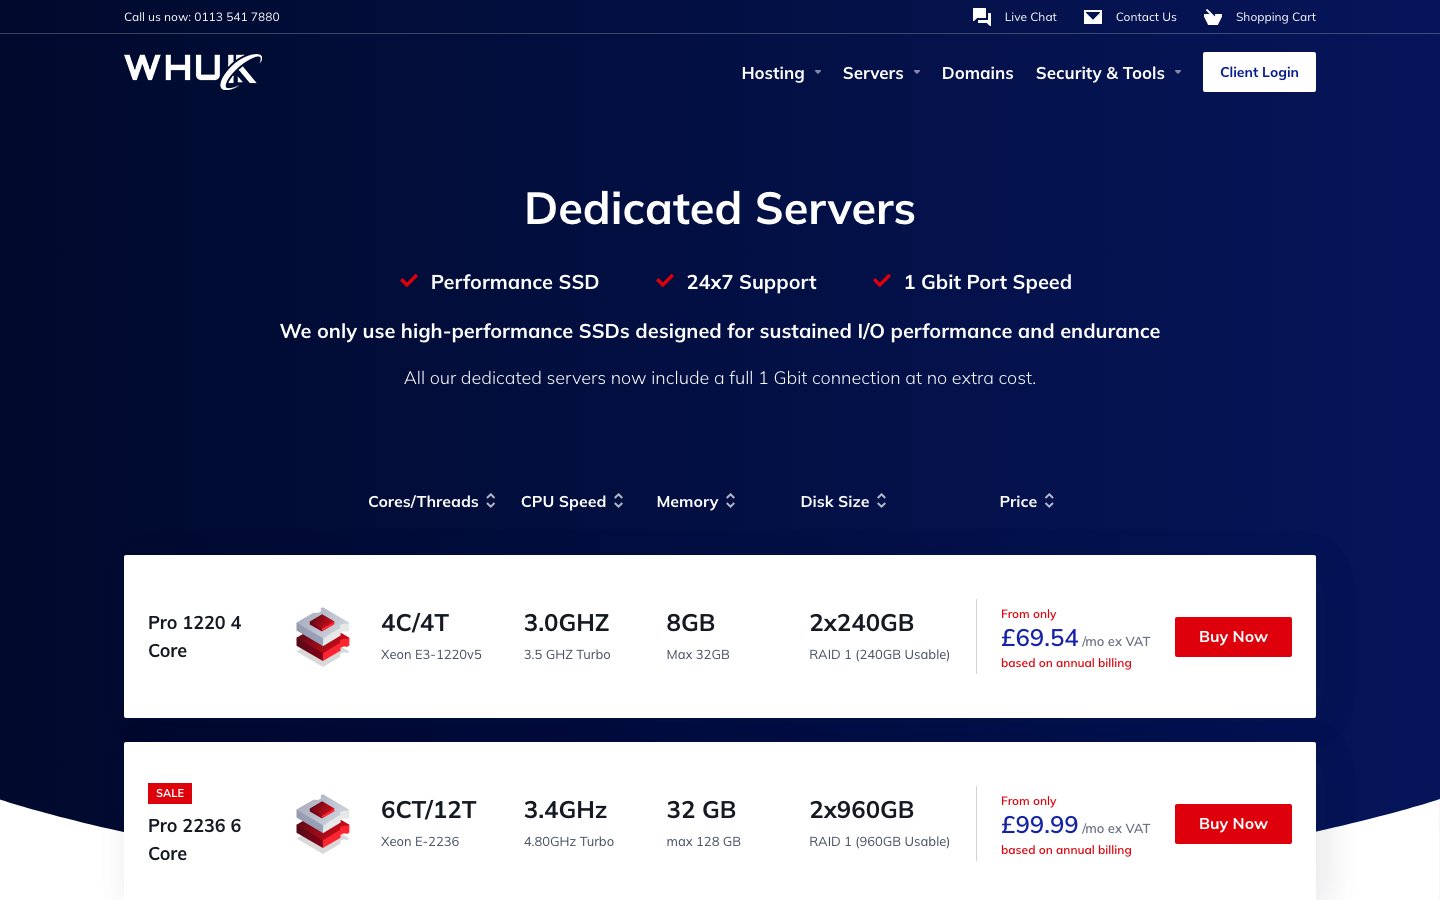The height and width of the screenshot is (900, 1440).
Task: Open Client Login
Action: pyautogui.click(x=1259, y=72)
